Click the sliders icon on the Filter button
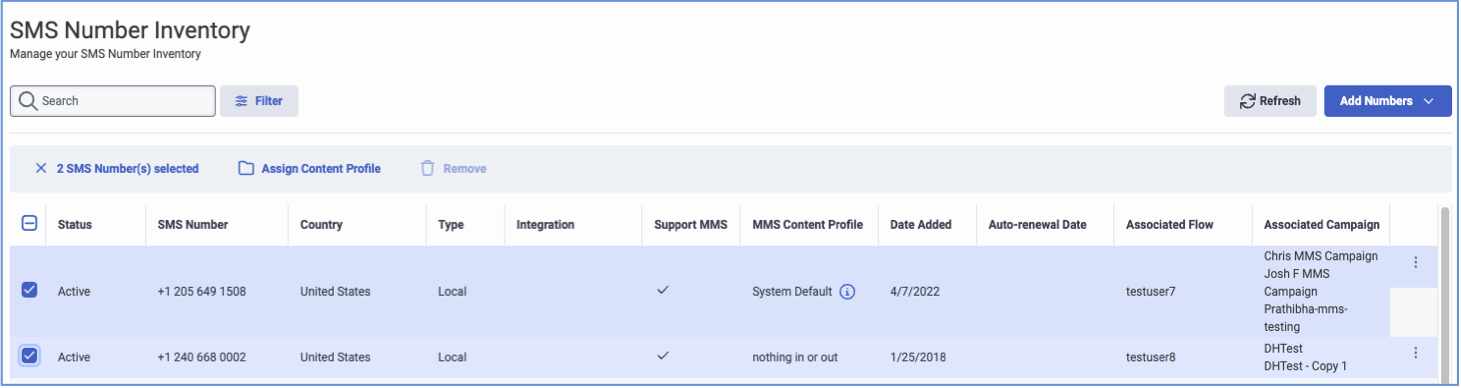This screenshot has width=1461, height=388. pyautogui.click(x=241, y=101)
